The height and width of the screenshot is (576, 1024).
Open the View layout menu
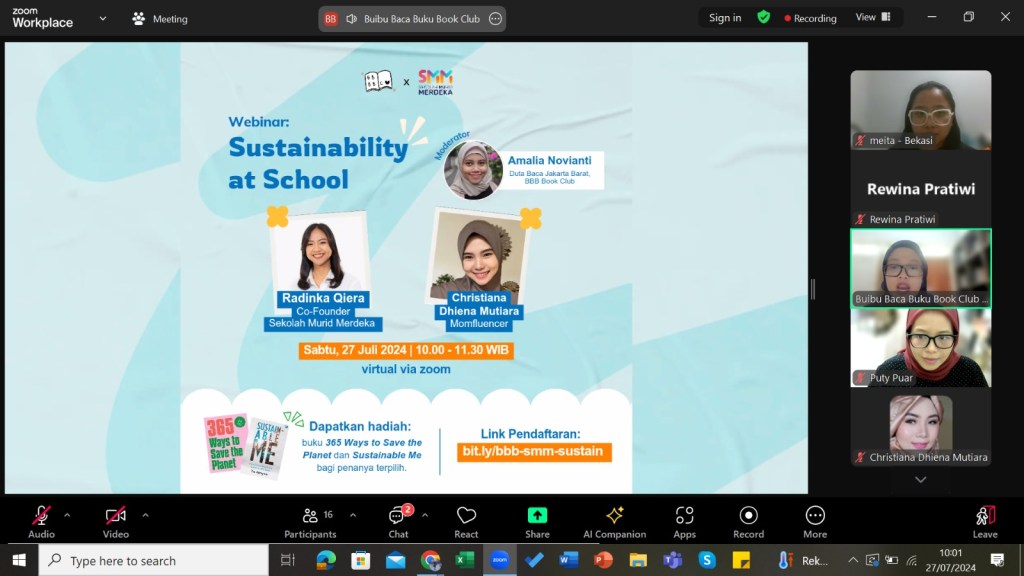pyautogui.click(x=871, y=17)
